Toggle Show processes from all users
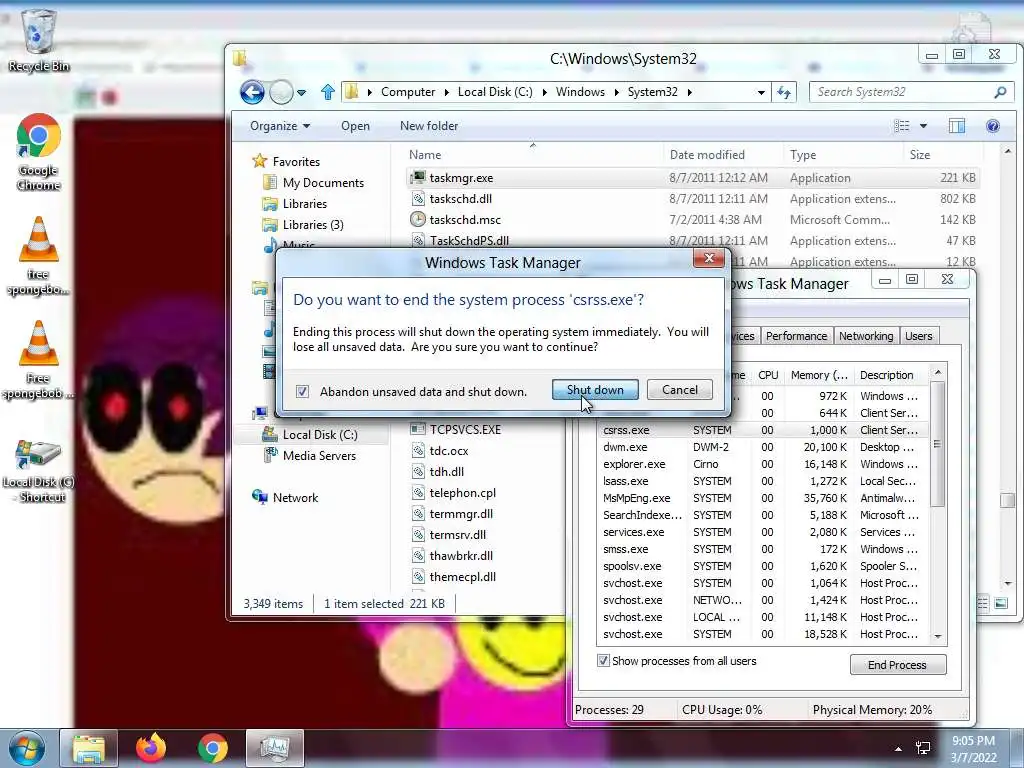The width and height of the screenshot is (1024, 768). [603, 660]
